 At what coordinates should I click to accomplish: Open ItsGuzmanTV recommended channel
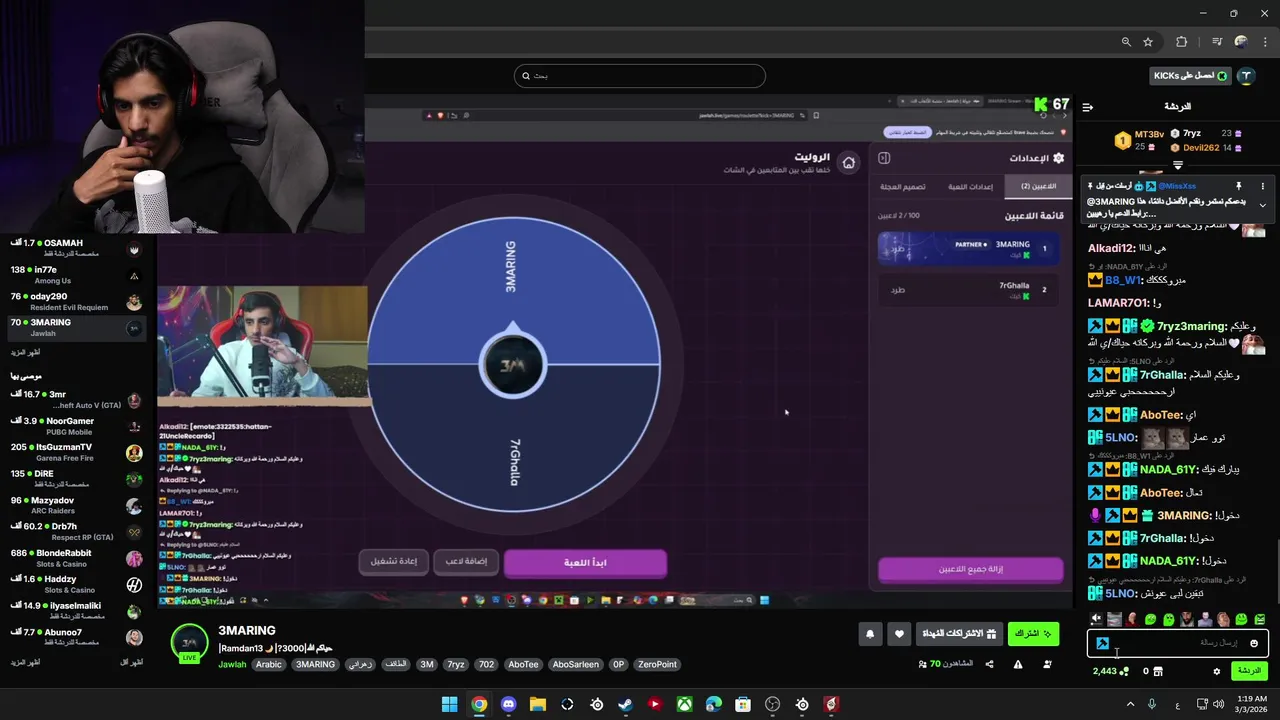click(75, 453)
